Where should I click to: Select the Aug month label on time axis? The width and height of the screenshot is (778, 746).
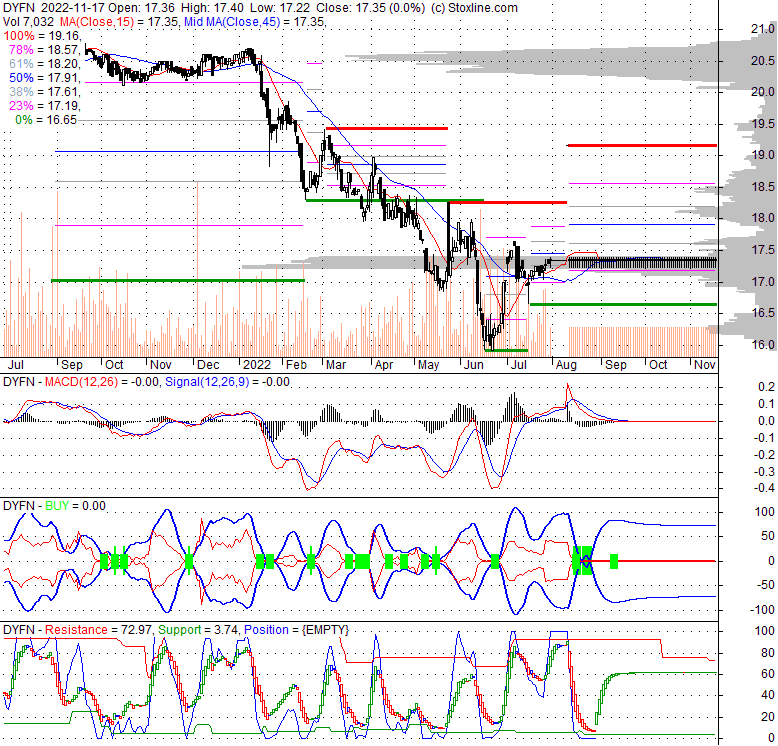[x=566, y=365]
